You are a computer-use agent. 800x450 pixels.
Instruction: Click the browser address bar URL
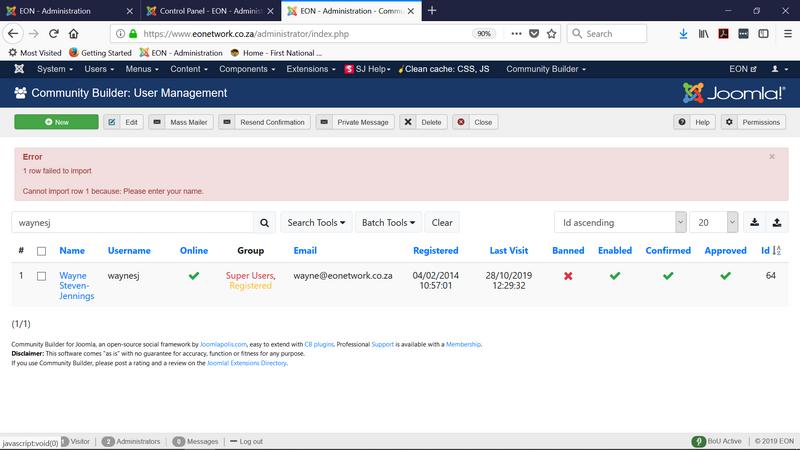pyautogui.click(x=246, y=34)
